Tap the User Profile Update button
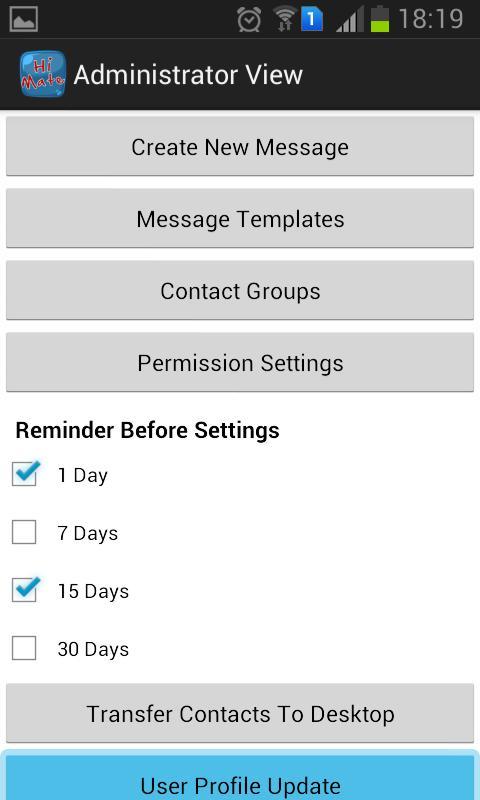480x800 pixels. [x=240, y=778]
